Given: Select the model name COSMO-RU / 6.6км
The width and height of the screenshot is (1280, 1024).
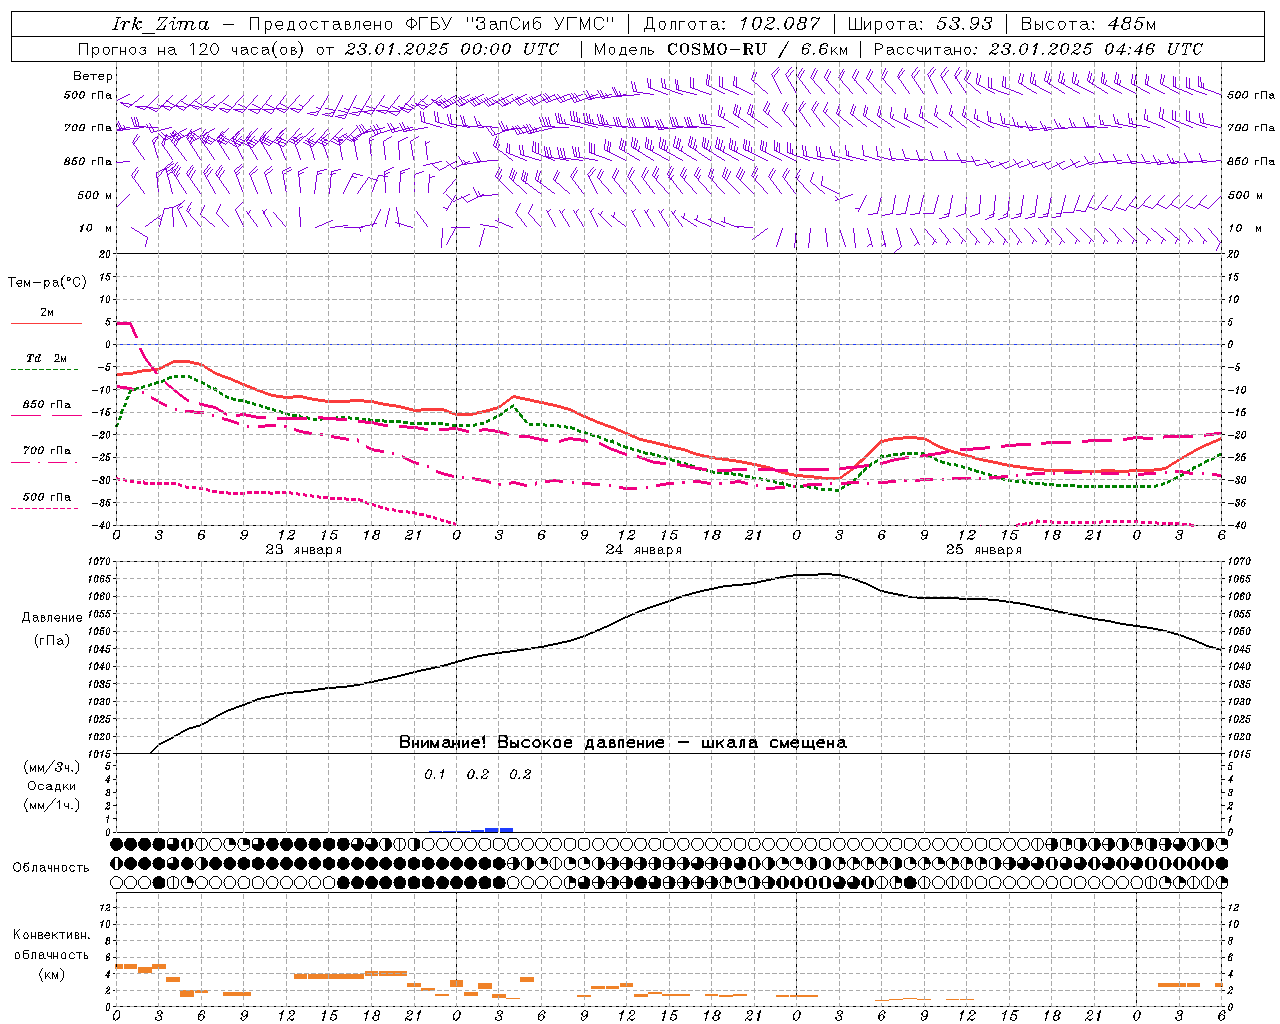Looking at the screenshot, I should [758, 49].
